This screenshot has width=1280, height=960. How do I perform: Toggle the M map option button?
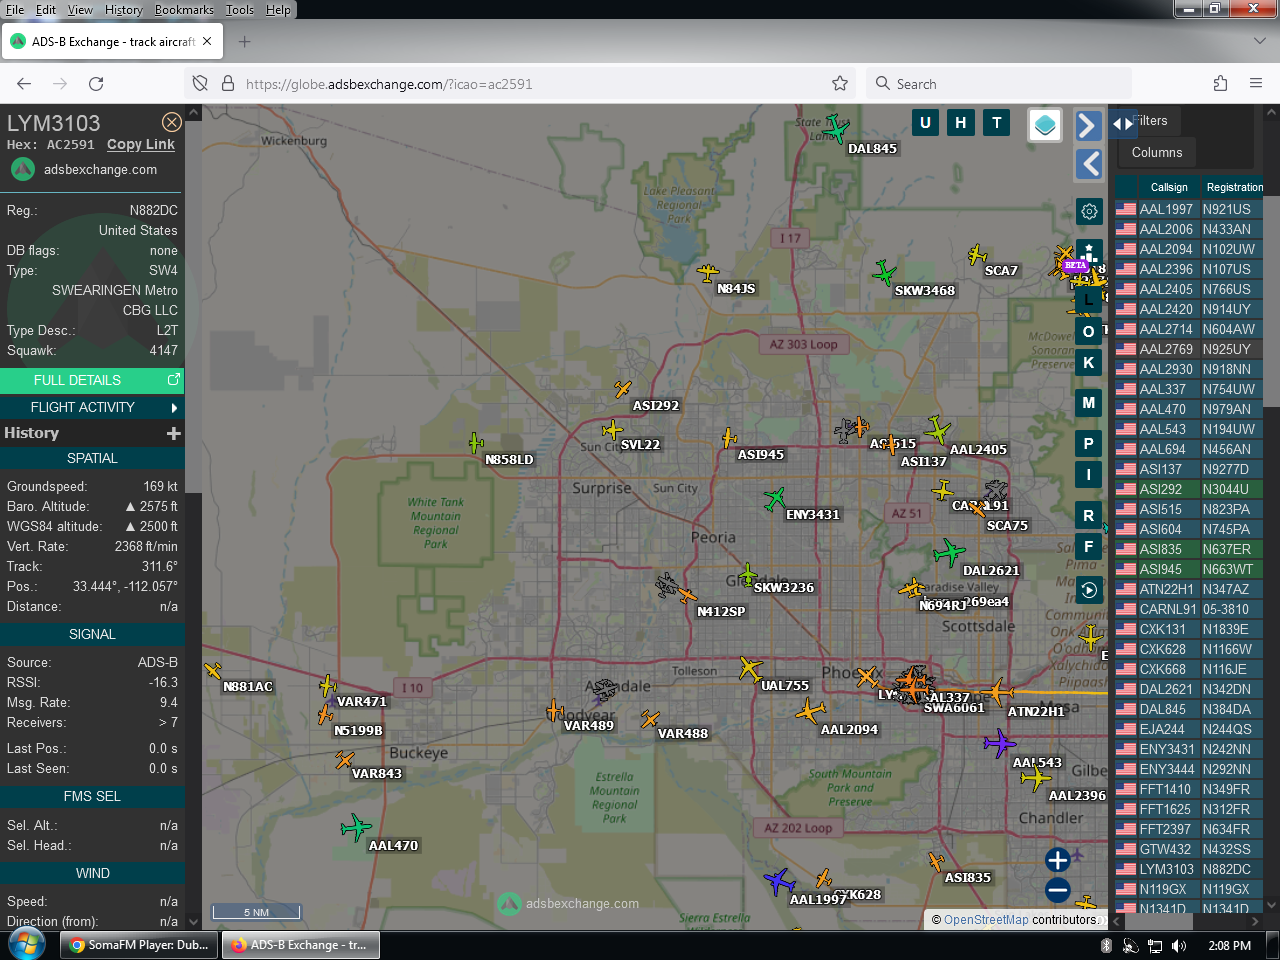point(1089,403)
